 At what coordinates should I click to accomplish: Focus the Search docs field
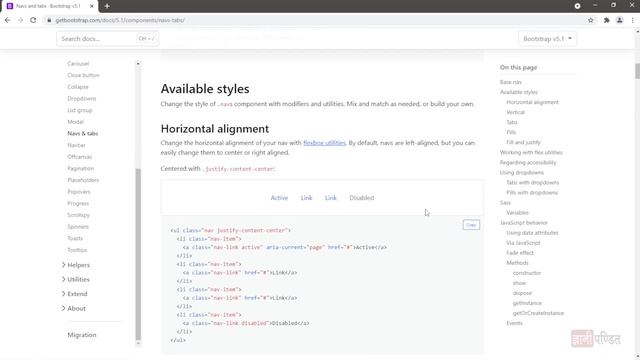click(107, 39)
